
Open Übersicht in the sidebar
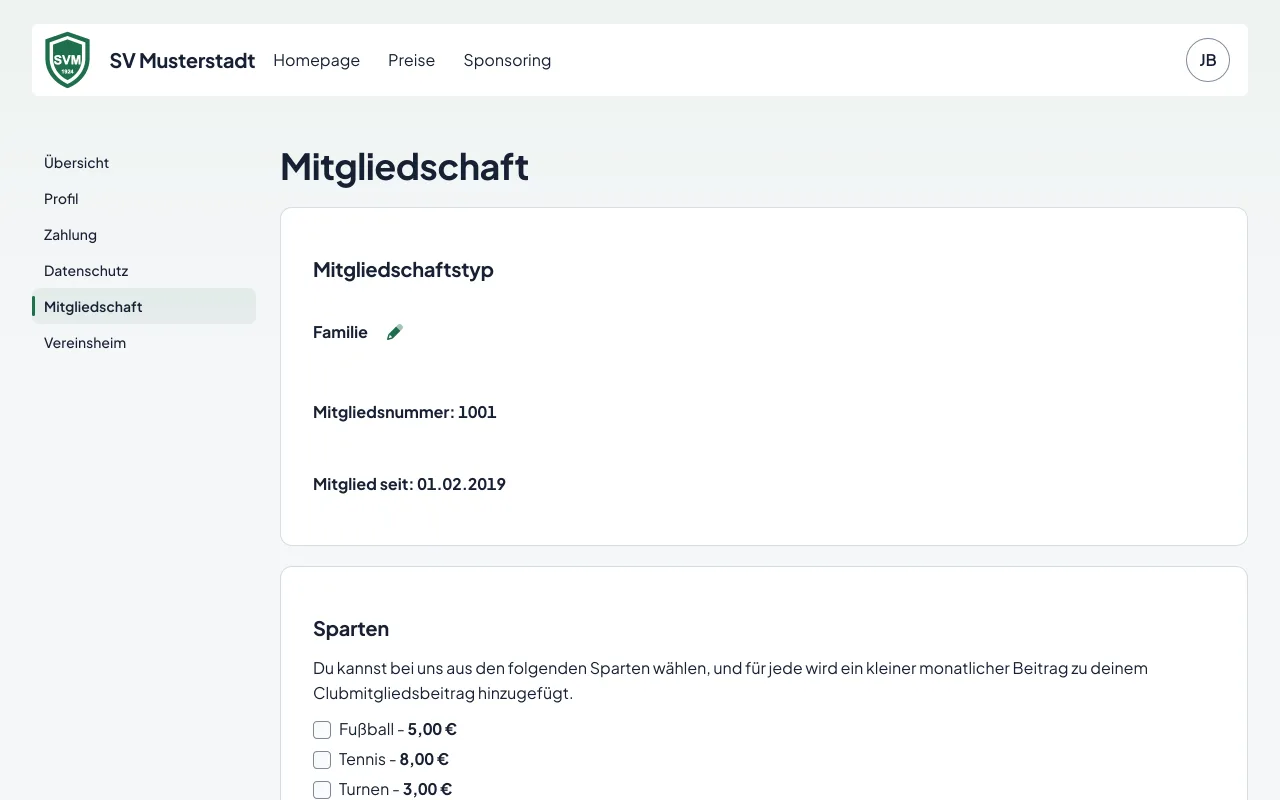(144, 163)
